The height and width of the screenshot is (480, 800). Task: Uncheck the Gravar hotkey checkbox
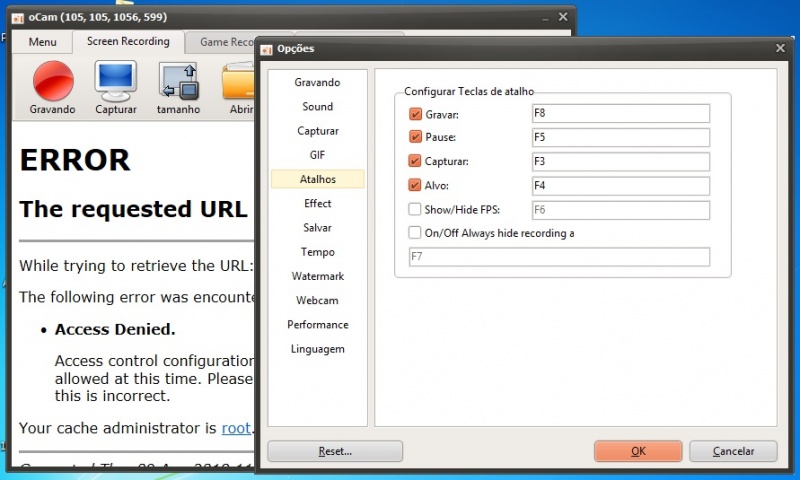tap(415, 114)
